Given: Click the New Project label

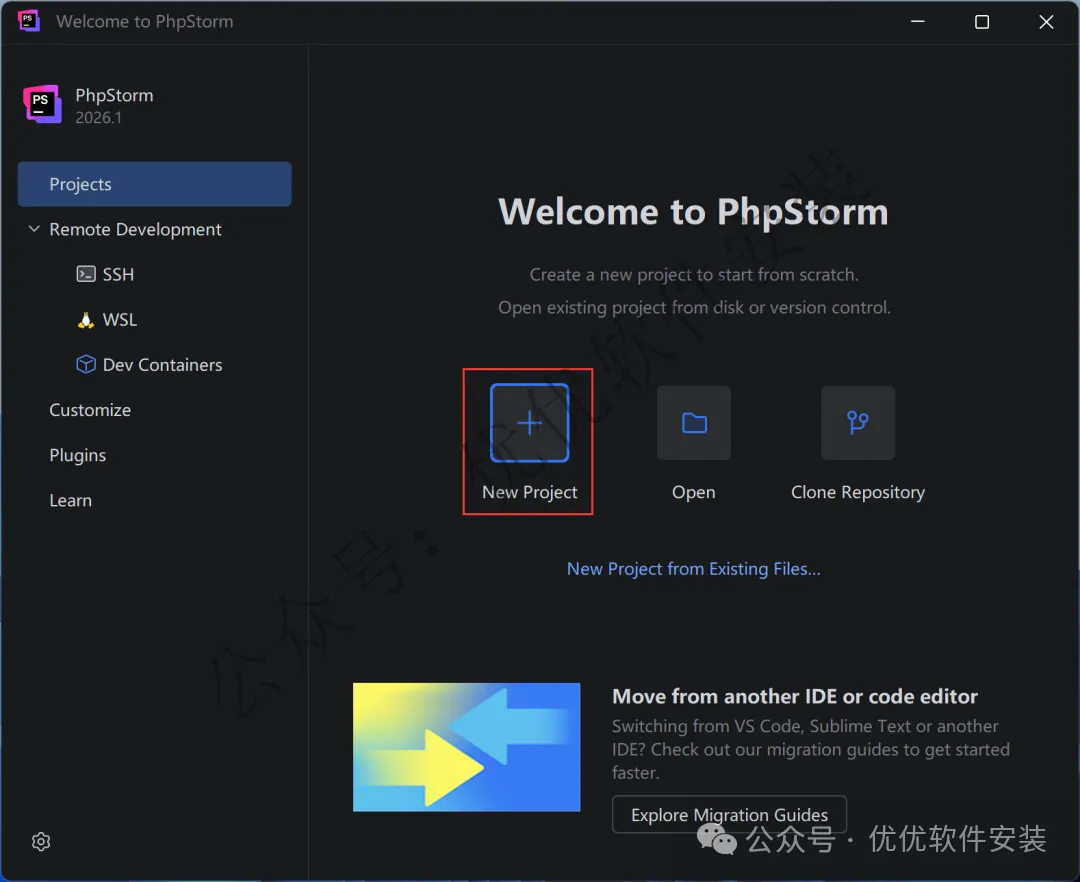Looking at the screenshot, I should [530, 492].
